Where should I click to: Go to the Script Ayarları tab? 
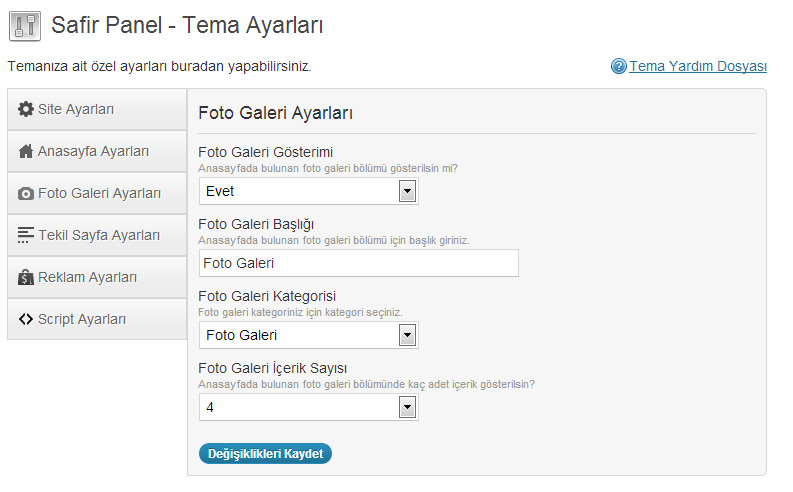(x=97, y=319)
